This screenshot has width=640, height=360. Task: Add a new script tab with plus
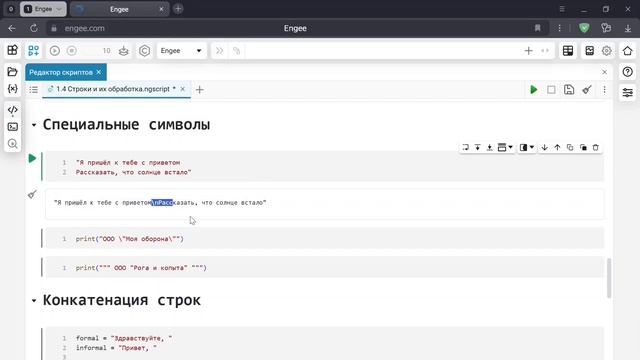tap(200, 90)
